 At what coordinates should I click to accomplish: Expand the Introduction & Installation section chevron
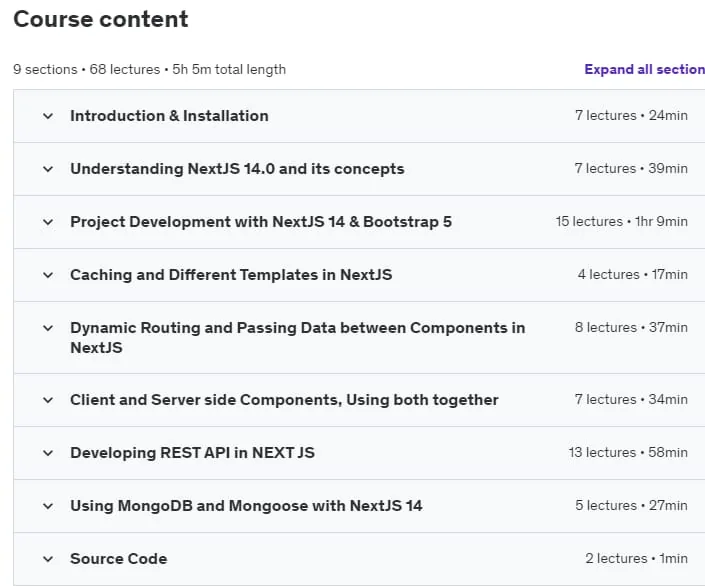pos(48,116)
